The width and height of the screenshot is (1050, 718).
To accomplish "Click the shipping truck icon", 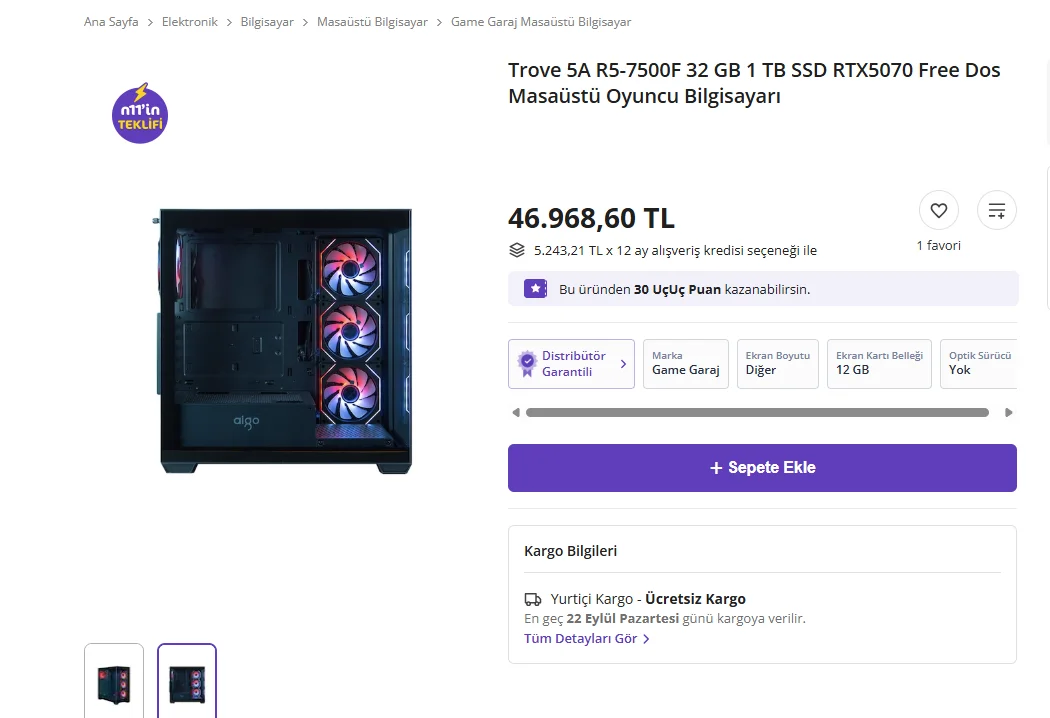I will [x=533, y=599].
